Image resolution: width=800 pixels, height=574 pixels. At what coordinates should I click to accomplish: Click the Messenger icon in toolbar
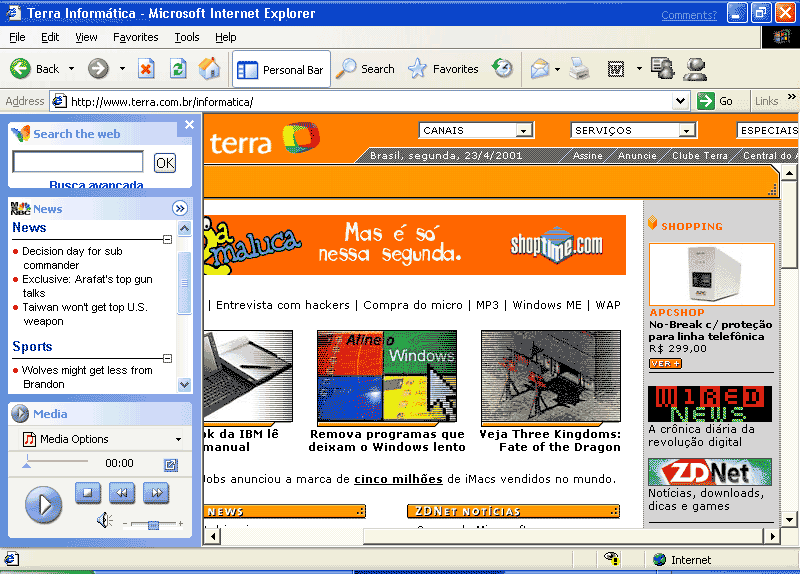click(x=695, y=69)
